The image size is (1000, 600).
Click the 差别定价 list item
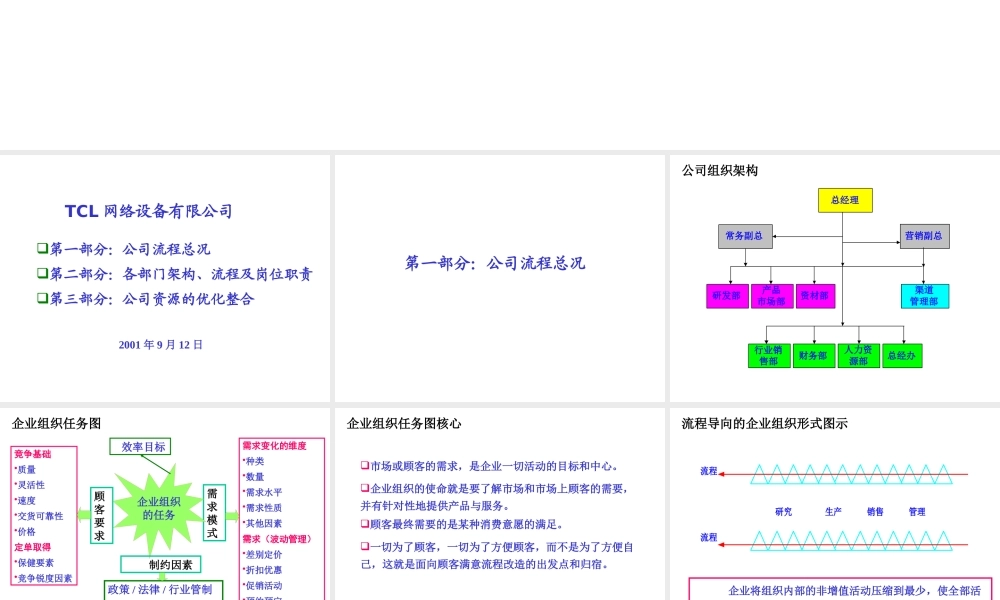[263, 555]
